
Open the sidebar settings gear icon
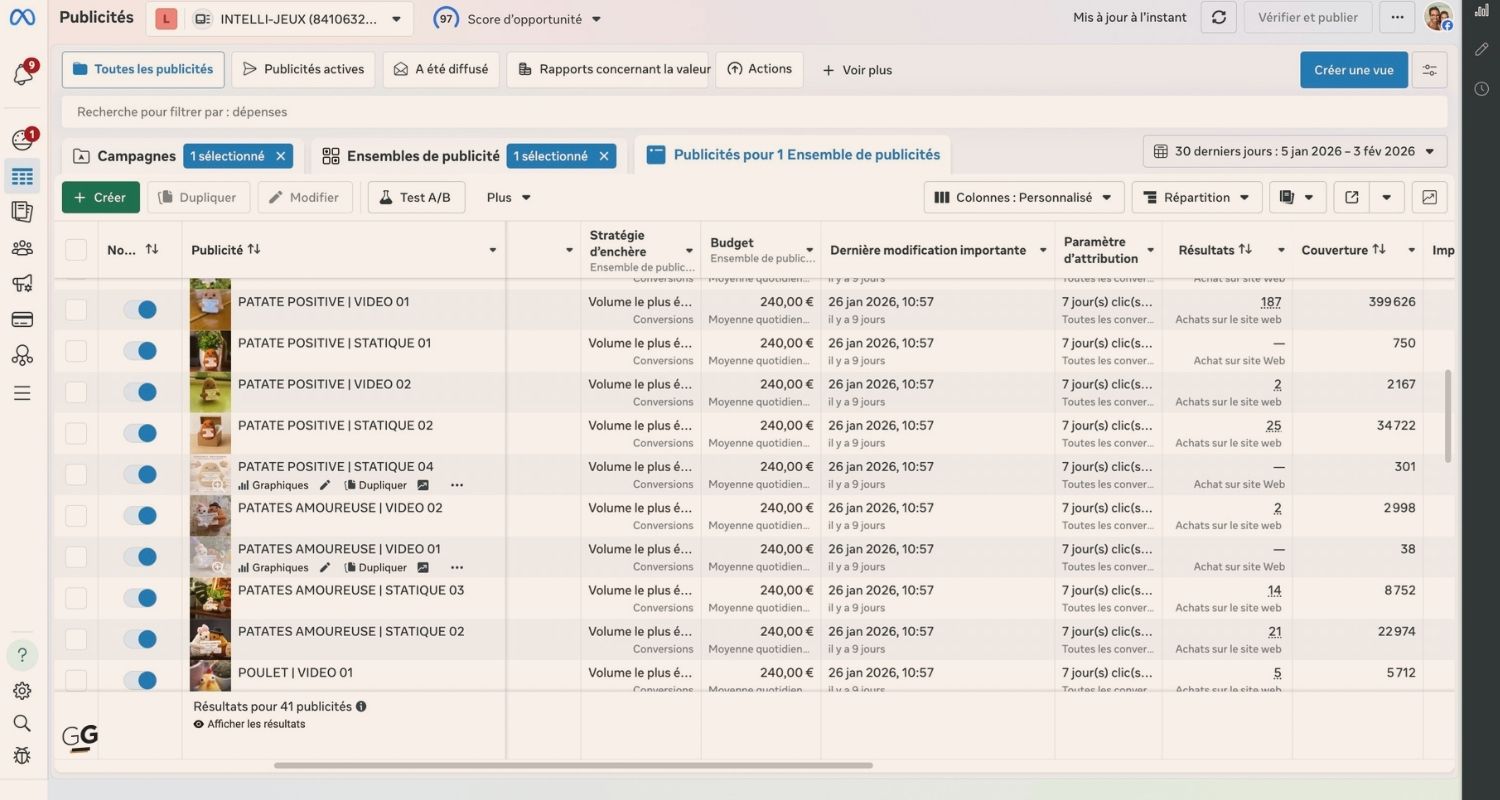point(22,691)
